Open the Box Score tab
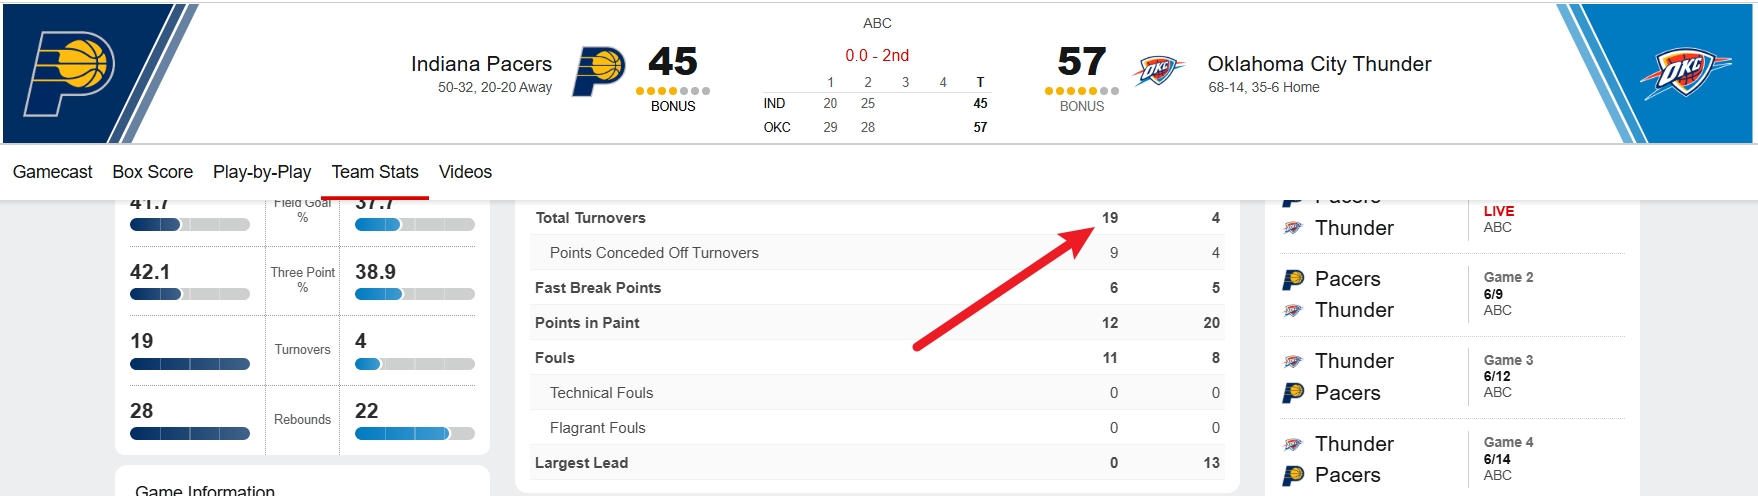The image size is (1758, 496). pos(152,172)
